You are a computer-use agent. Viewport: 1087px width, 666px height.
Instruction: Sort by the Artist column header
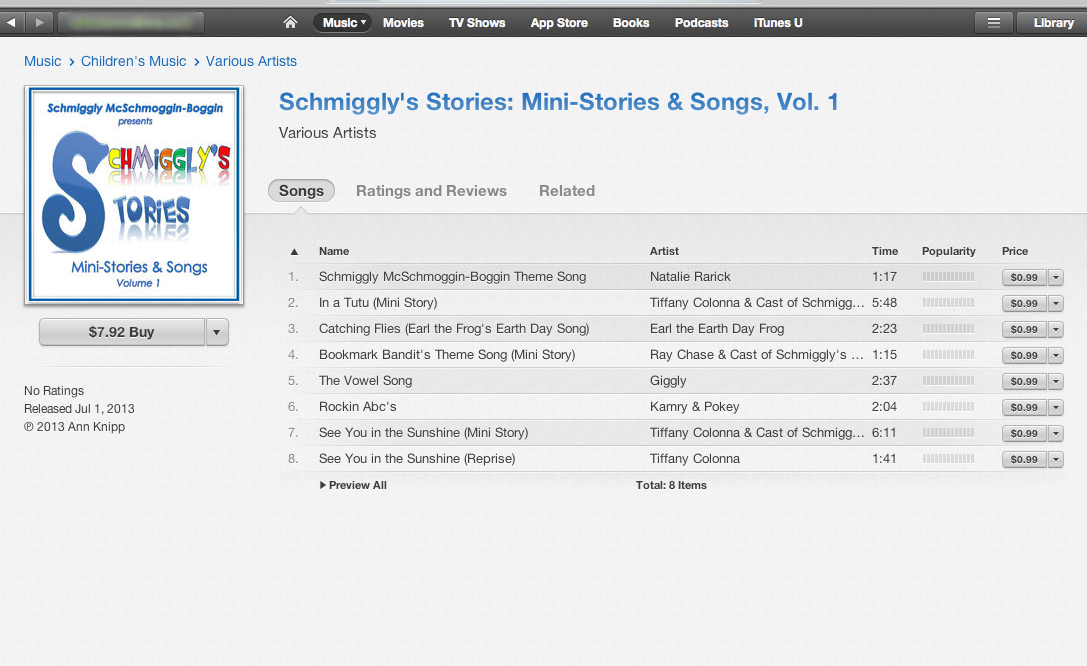click(664, 251)
